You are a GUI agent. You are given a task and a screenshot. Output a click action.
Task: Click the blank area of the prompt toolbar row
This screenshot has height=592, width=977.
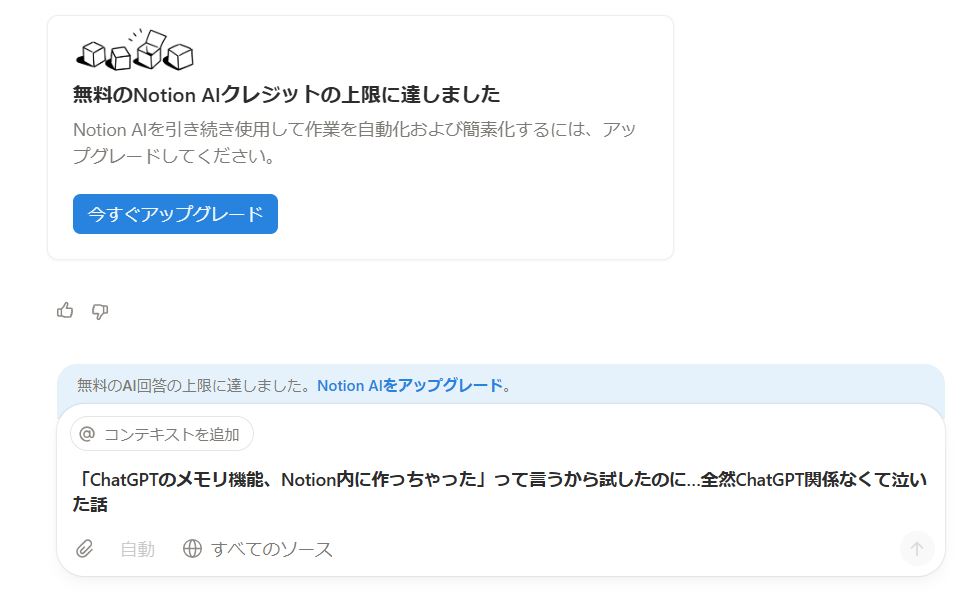click(x=600, y=549)
